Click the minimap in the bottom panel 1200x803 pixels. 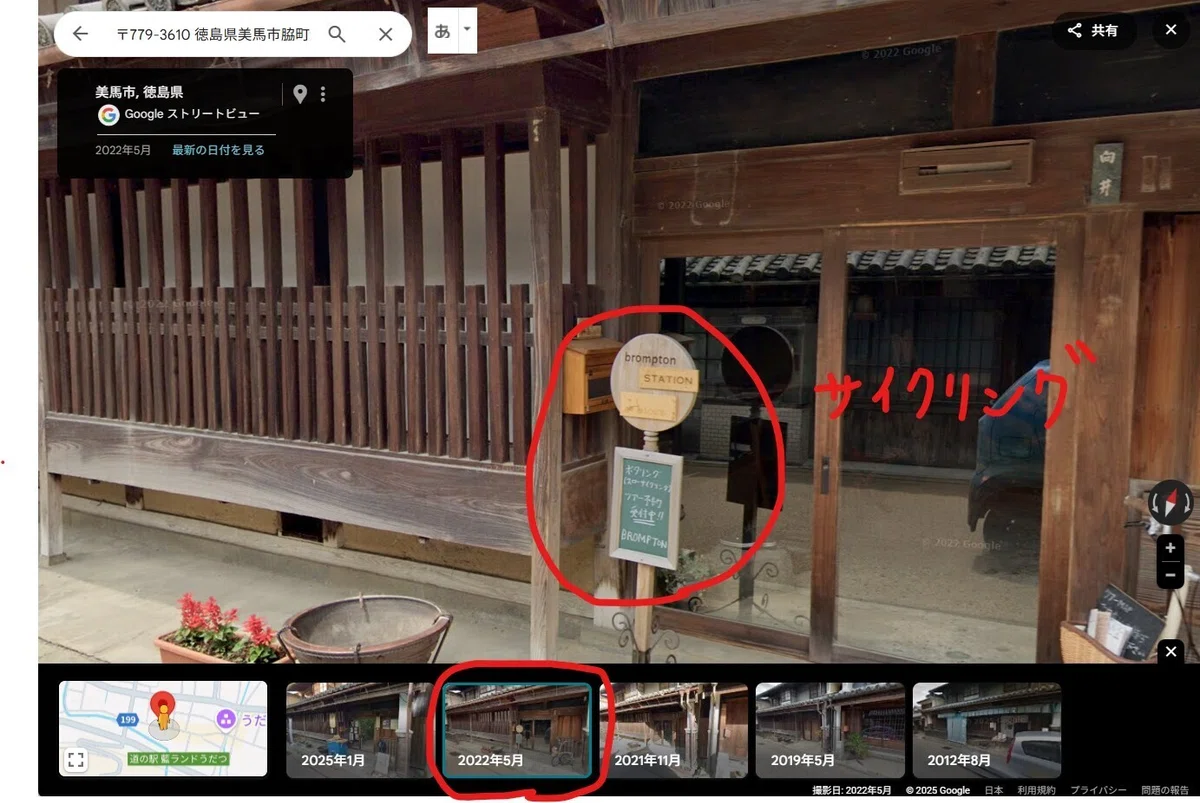pos(163,729)
